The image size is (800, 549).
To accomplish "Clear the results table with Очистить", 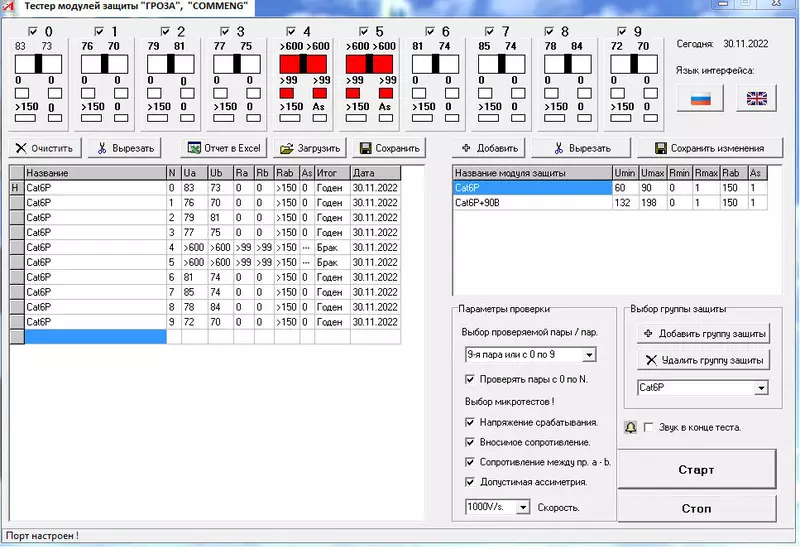I will tap(43, 148).
